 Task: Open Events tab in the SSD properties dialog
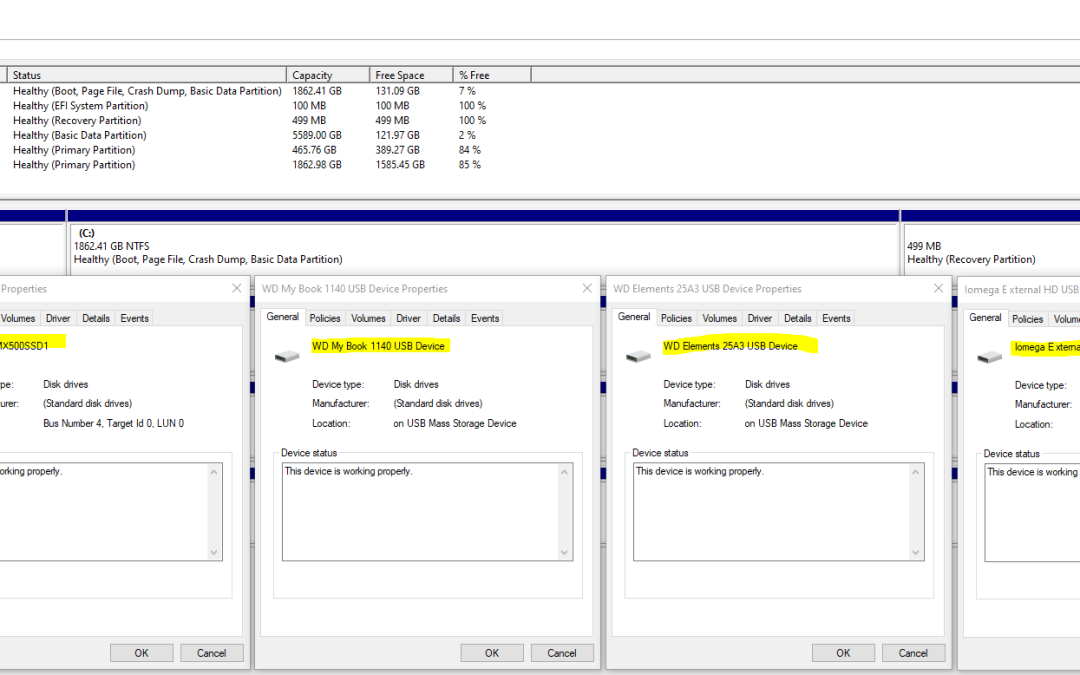(x=134, y=318)
